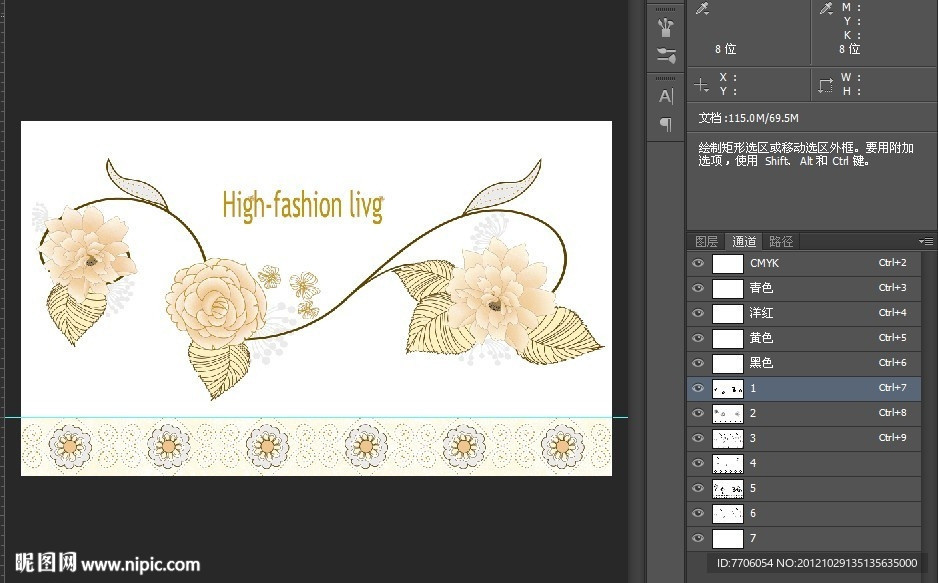
Task: Open the Brush settings panel icon
Action: coord(666,56)
